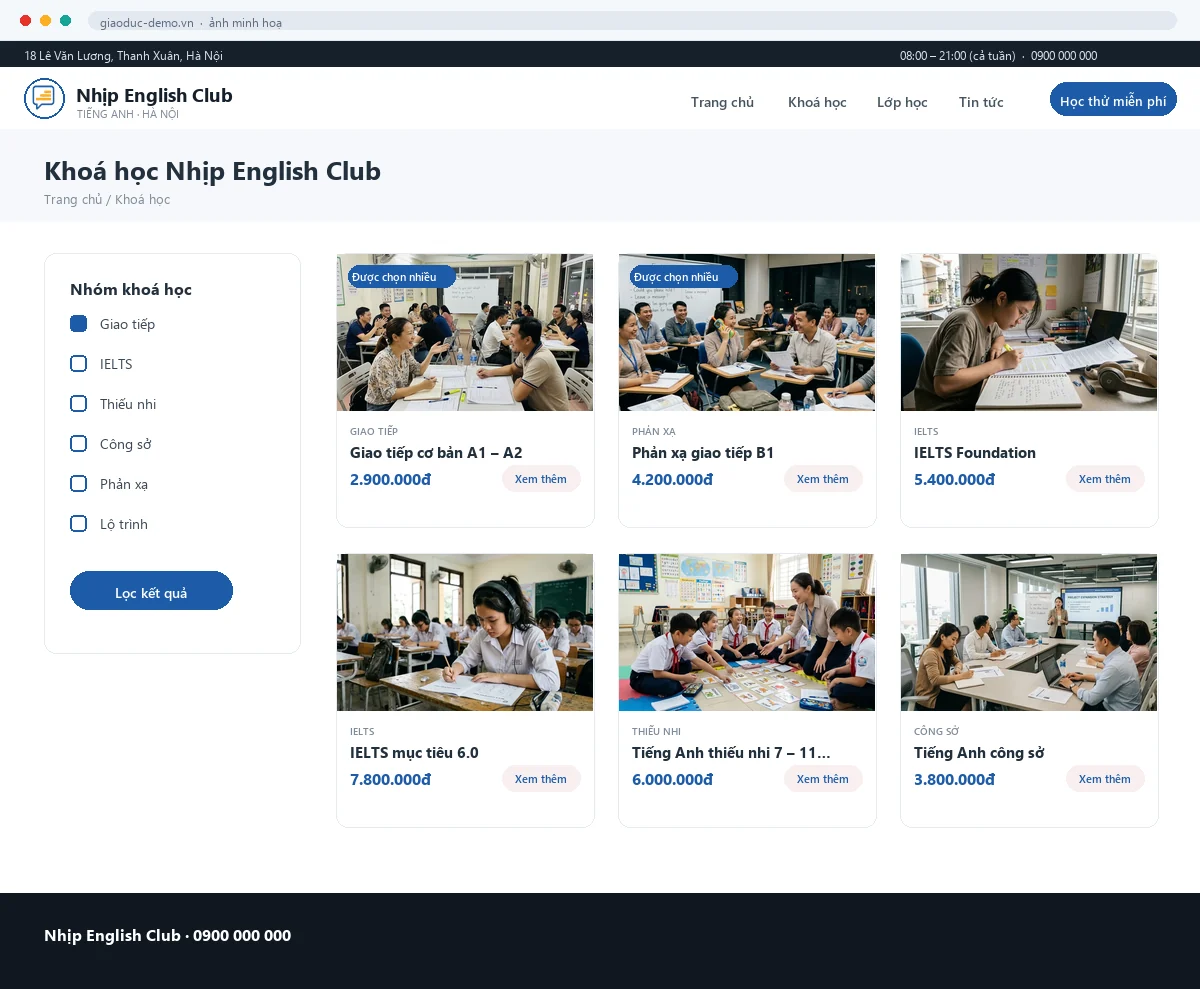Screen dimensions: 1200x989
Task: Tick the Công sở checkbox
Action: click(79, 444)
